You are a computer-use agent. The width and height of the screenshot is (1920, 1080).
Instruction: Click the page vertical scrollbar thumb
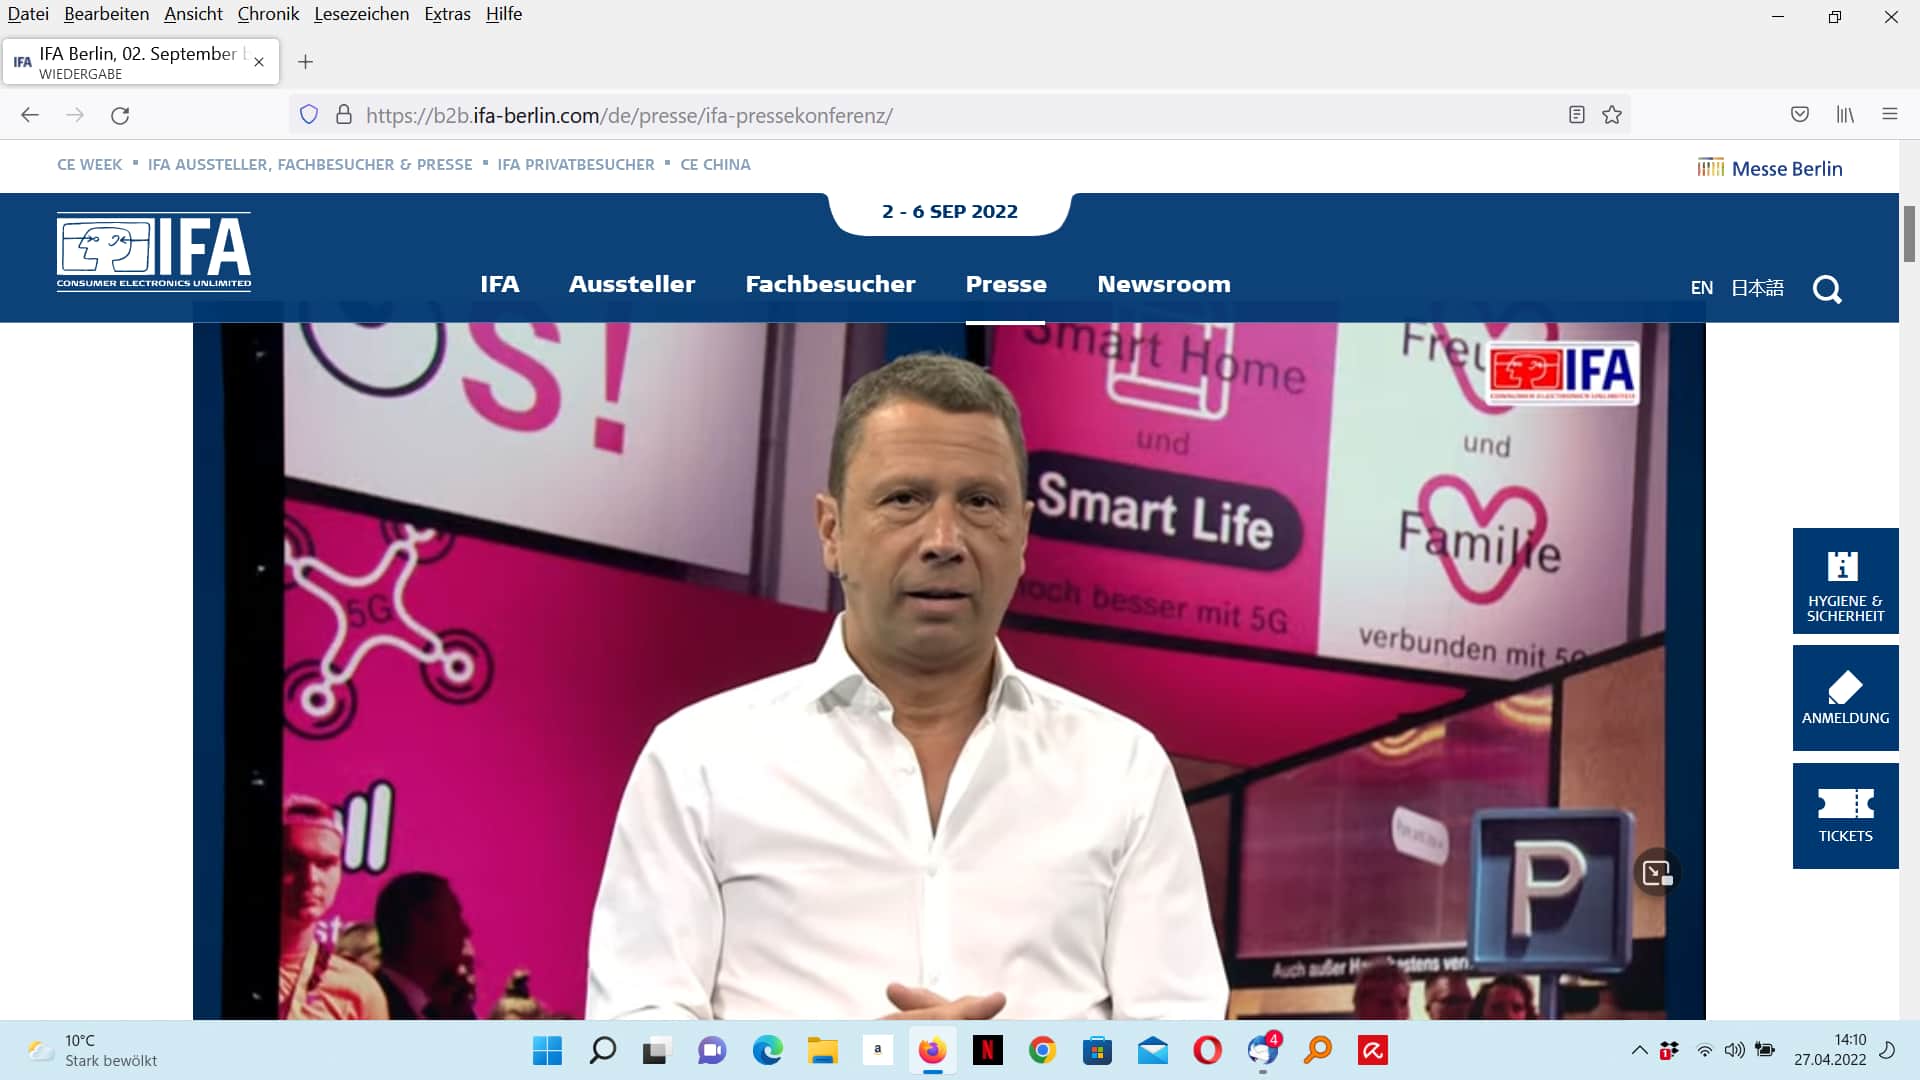tap(1909, 234)
